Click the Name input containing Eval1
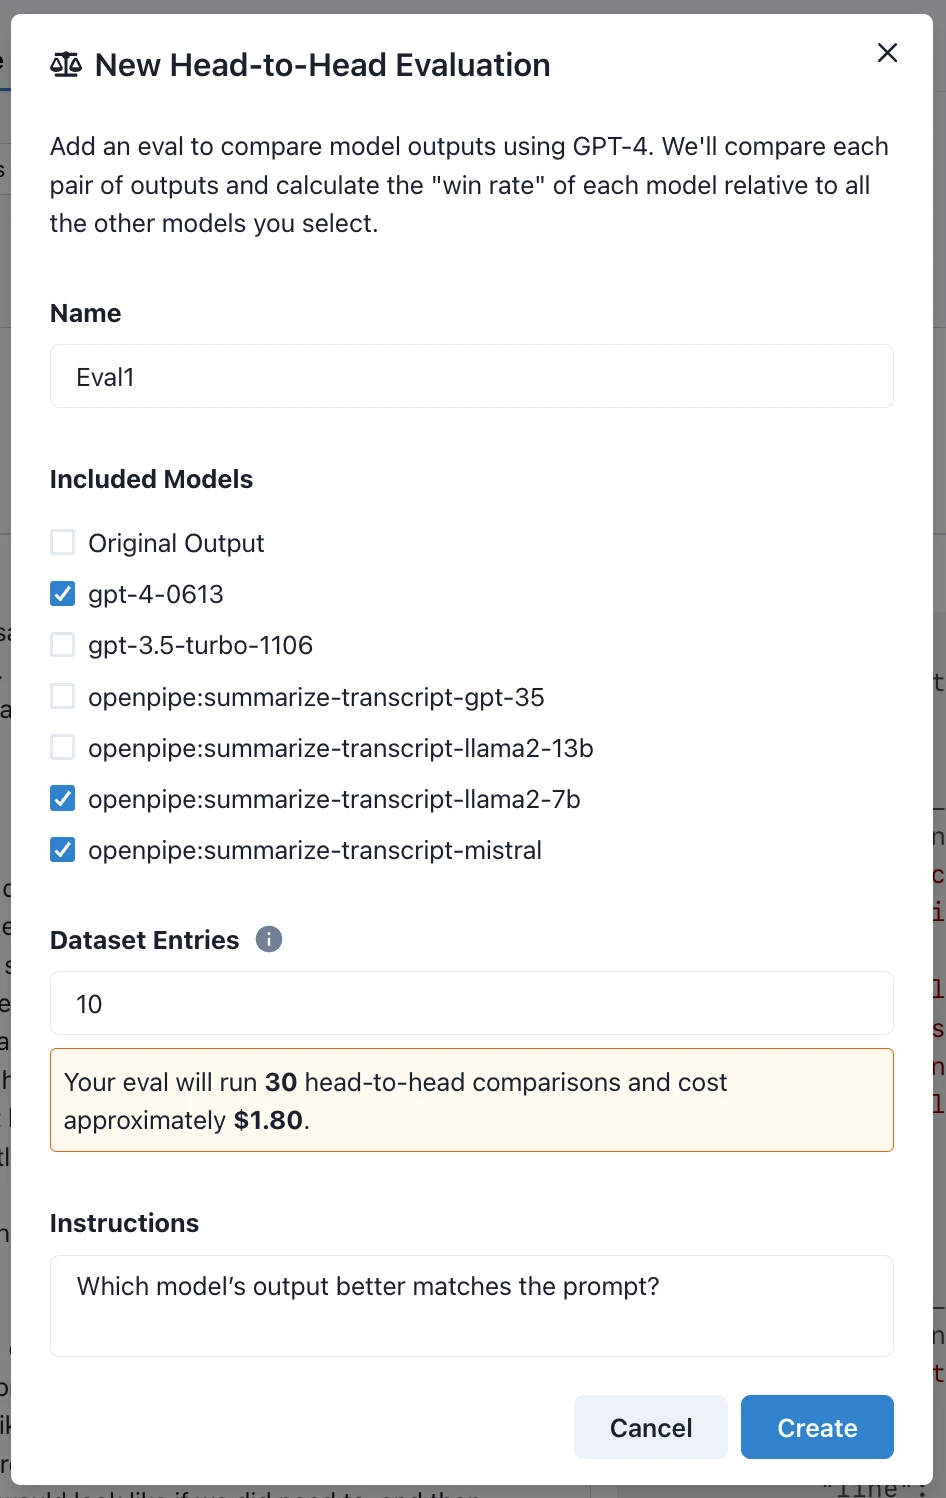The height and width of the screenshot is (1498, 946). coord(471,376)
